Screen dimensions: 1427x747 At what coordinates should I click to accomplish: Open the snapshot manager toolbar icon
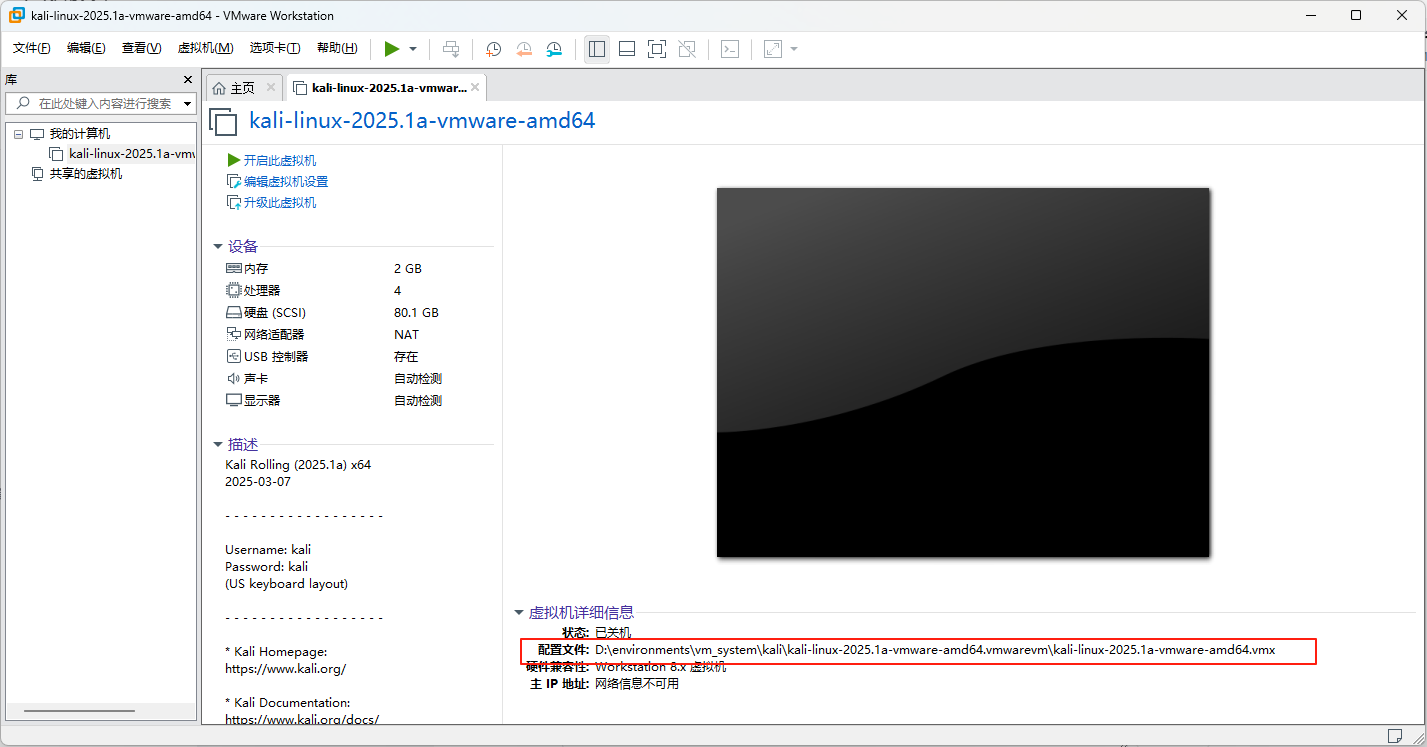click(554, 49)
